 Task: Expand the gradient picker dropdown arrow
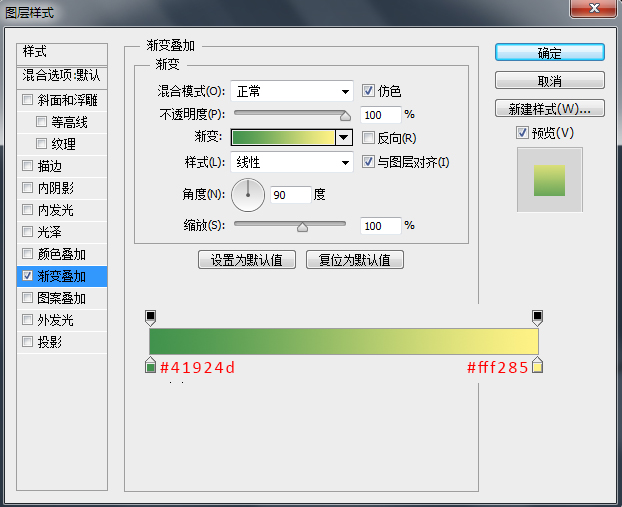(x=344, y=138)
